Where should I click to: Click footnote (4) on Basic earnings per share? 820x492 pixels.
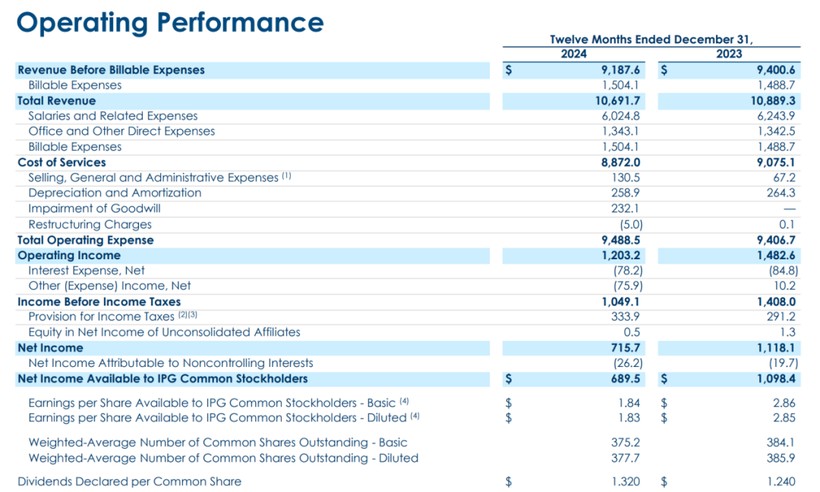click(404, 401)
